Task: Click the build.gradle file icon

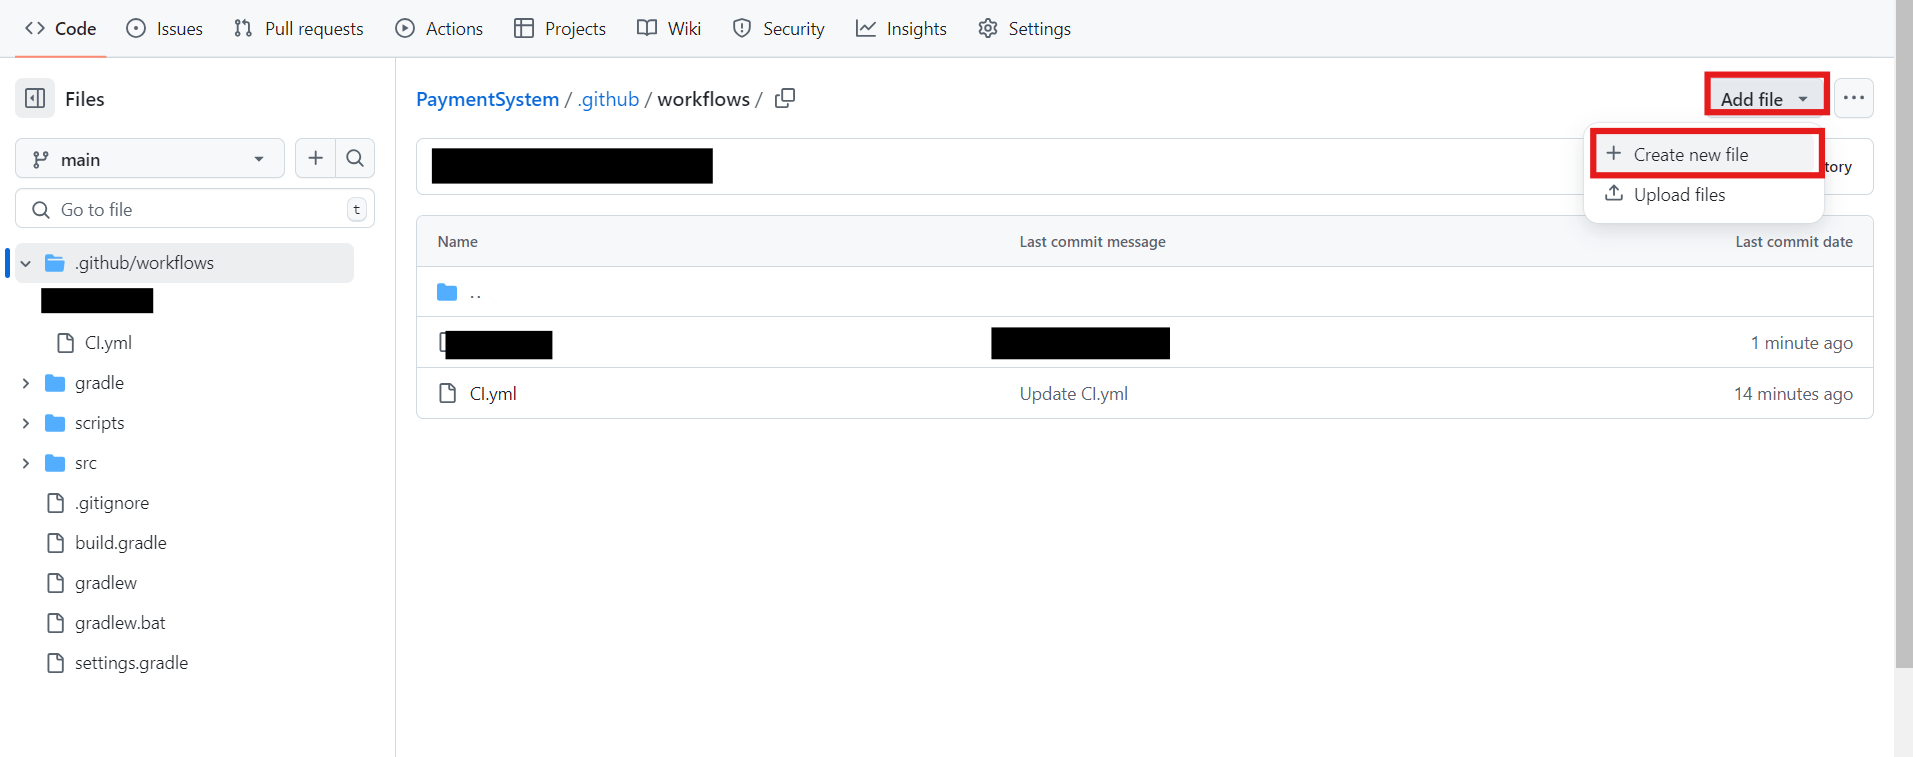Action: click(56, 543)
